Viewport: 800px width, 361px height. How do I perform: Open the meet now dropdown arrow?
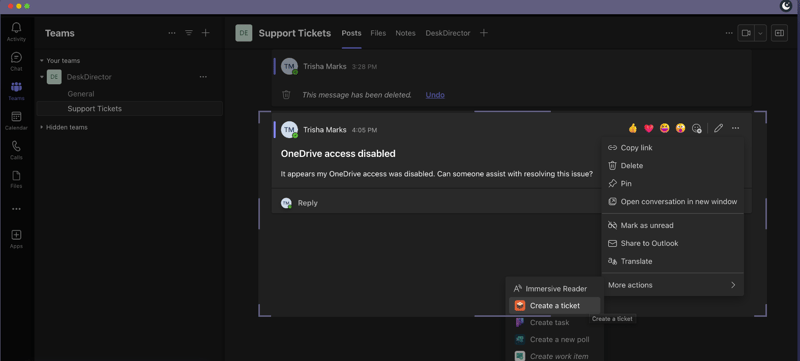coord(760,33)
